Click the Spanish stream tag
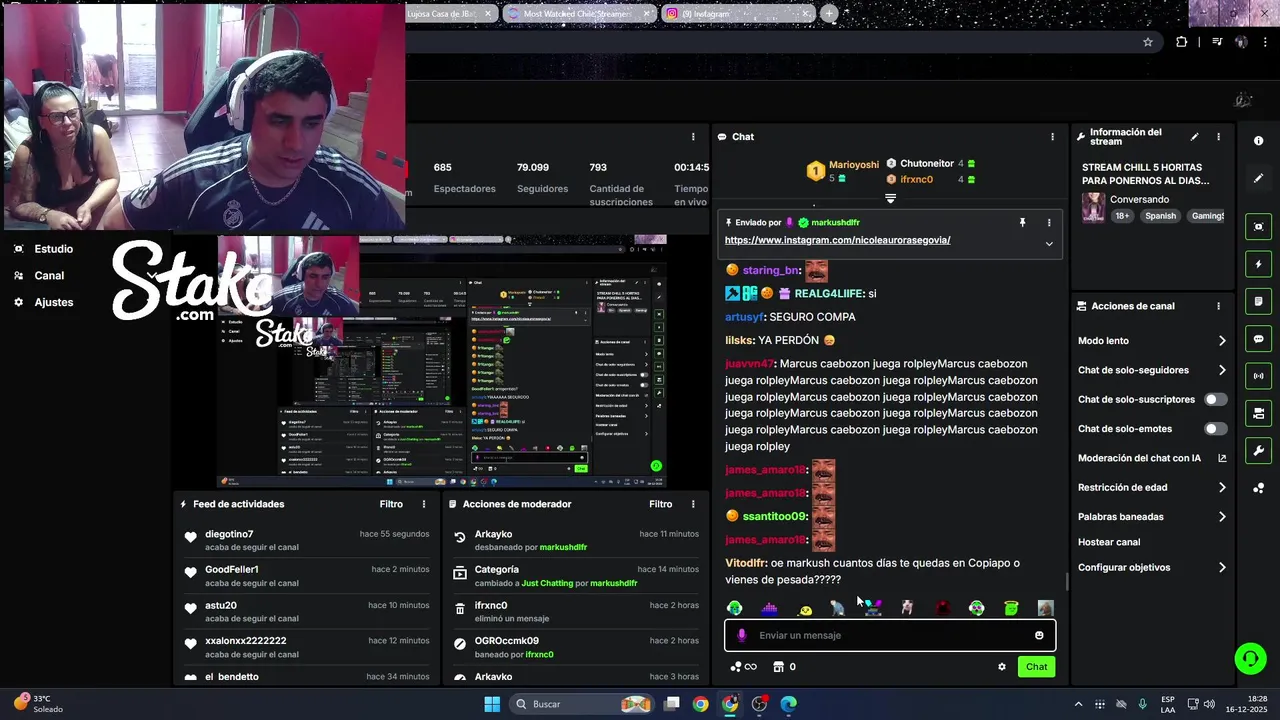 point(1161,216)
